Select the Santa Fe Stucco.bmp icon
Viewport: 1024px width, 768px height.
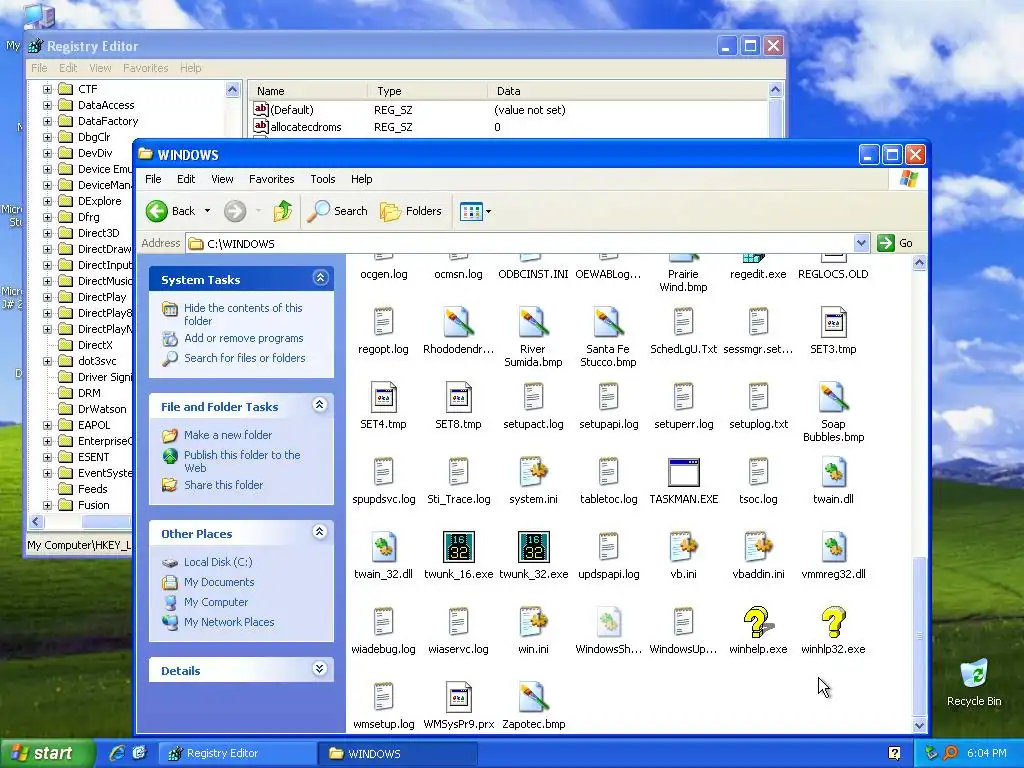pyautogui.click(x=608, y=322)
